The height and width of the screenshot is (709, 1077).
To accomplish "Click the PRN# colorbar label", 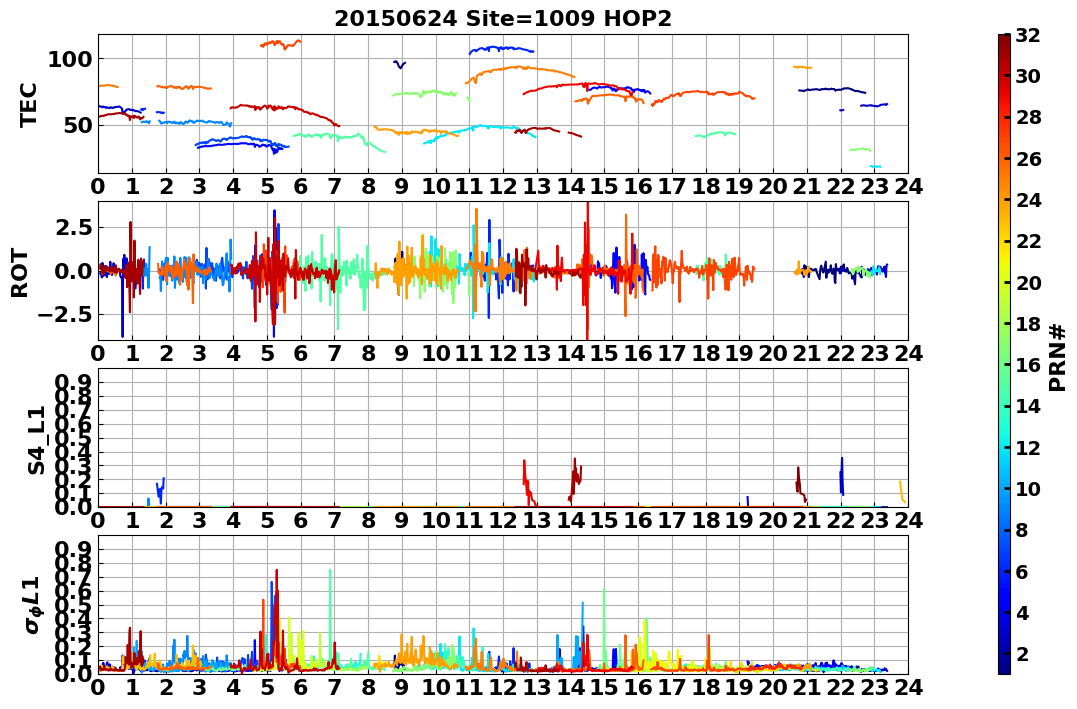I will coord(1058,358).
